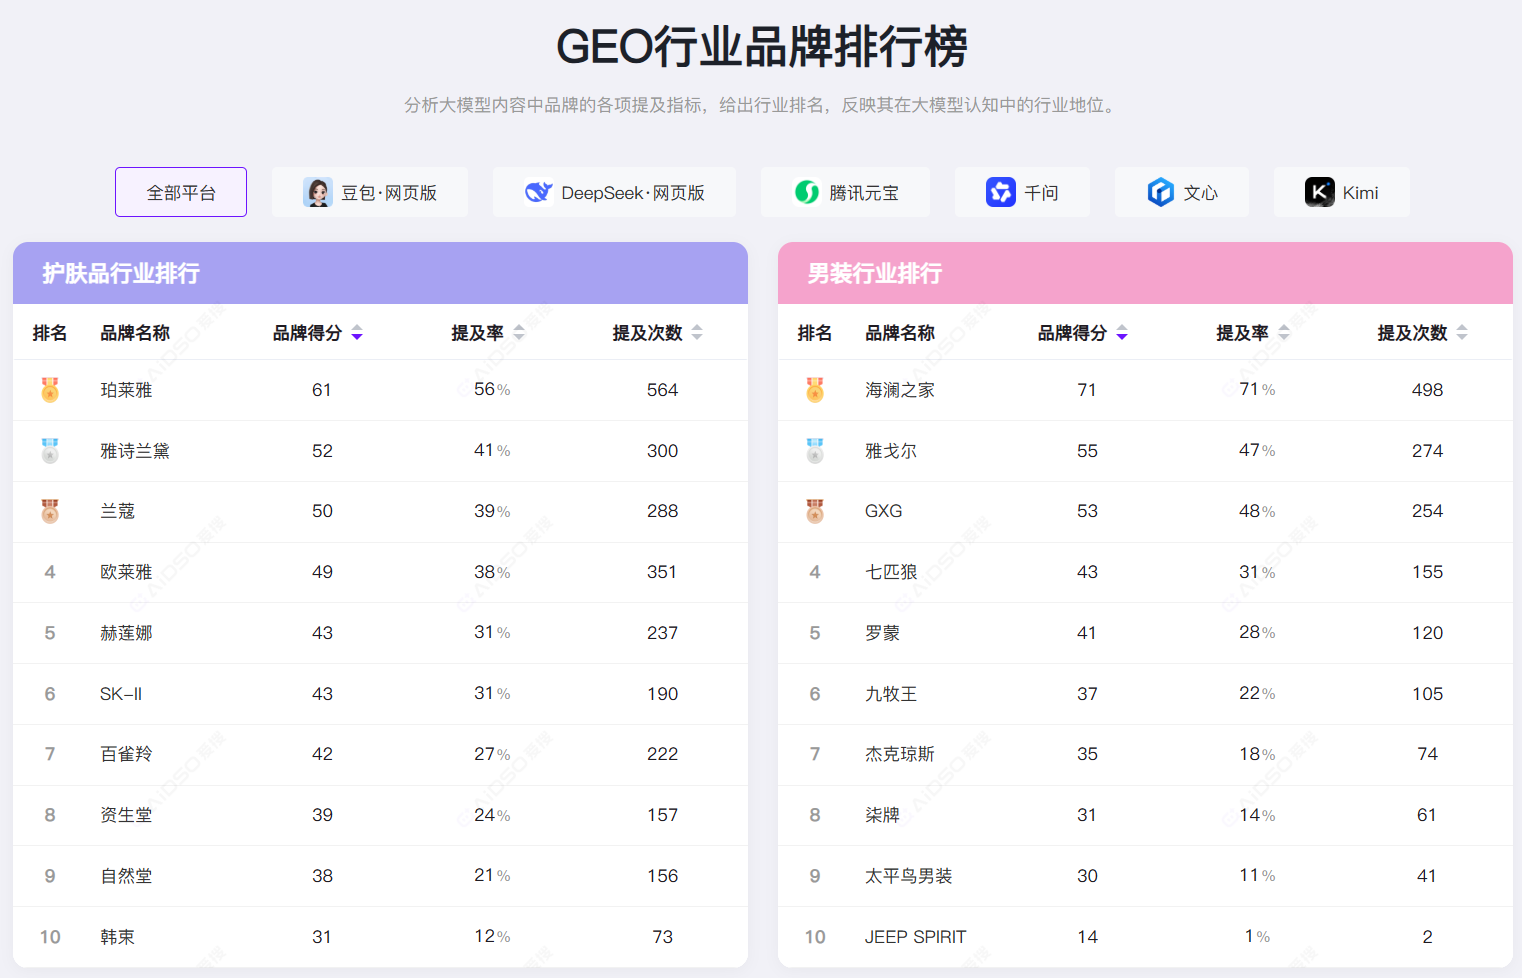Viewport: 1522px width, 978px height.
Task: Sort skincare table by 提及率
Action: tap(519, 333)
